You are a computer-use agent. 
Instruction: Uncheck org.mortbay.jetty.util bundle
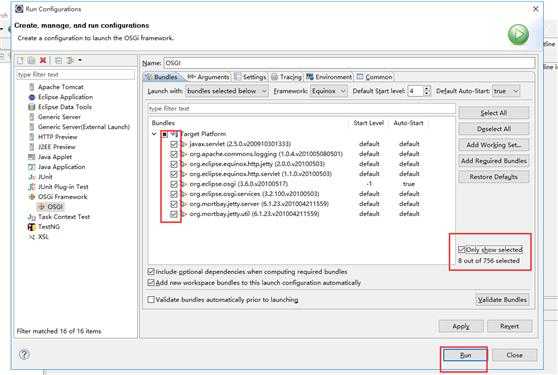(173, 214)
